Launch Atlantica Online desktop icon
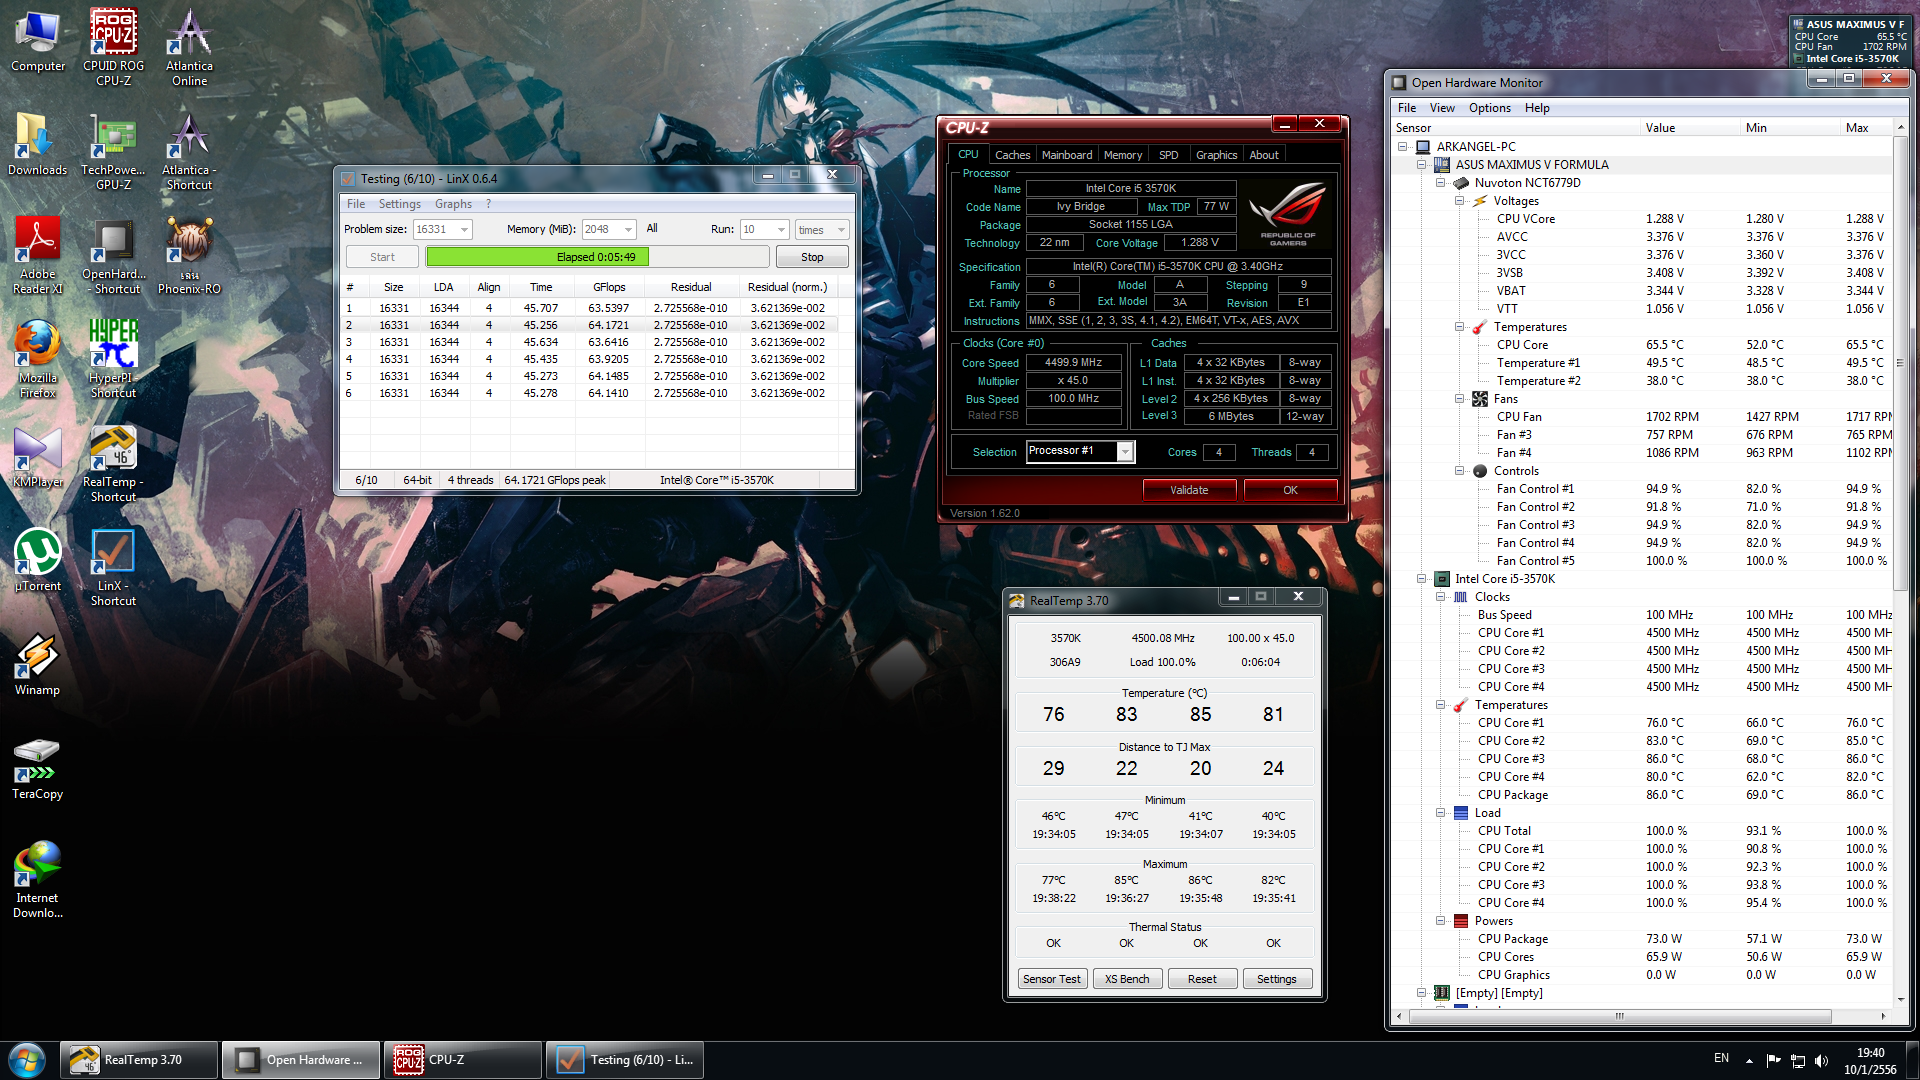 click(189, 47)
